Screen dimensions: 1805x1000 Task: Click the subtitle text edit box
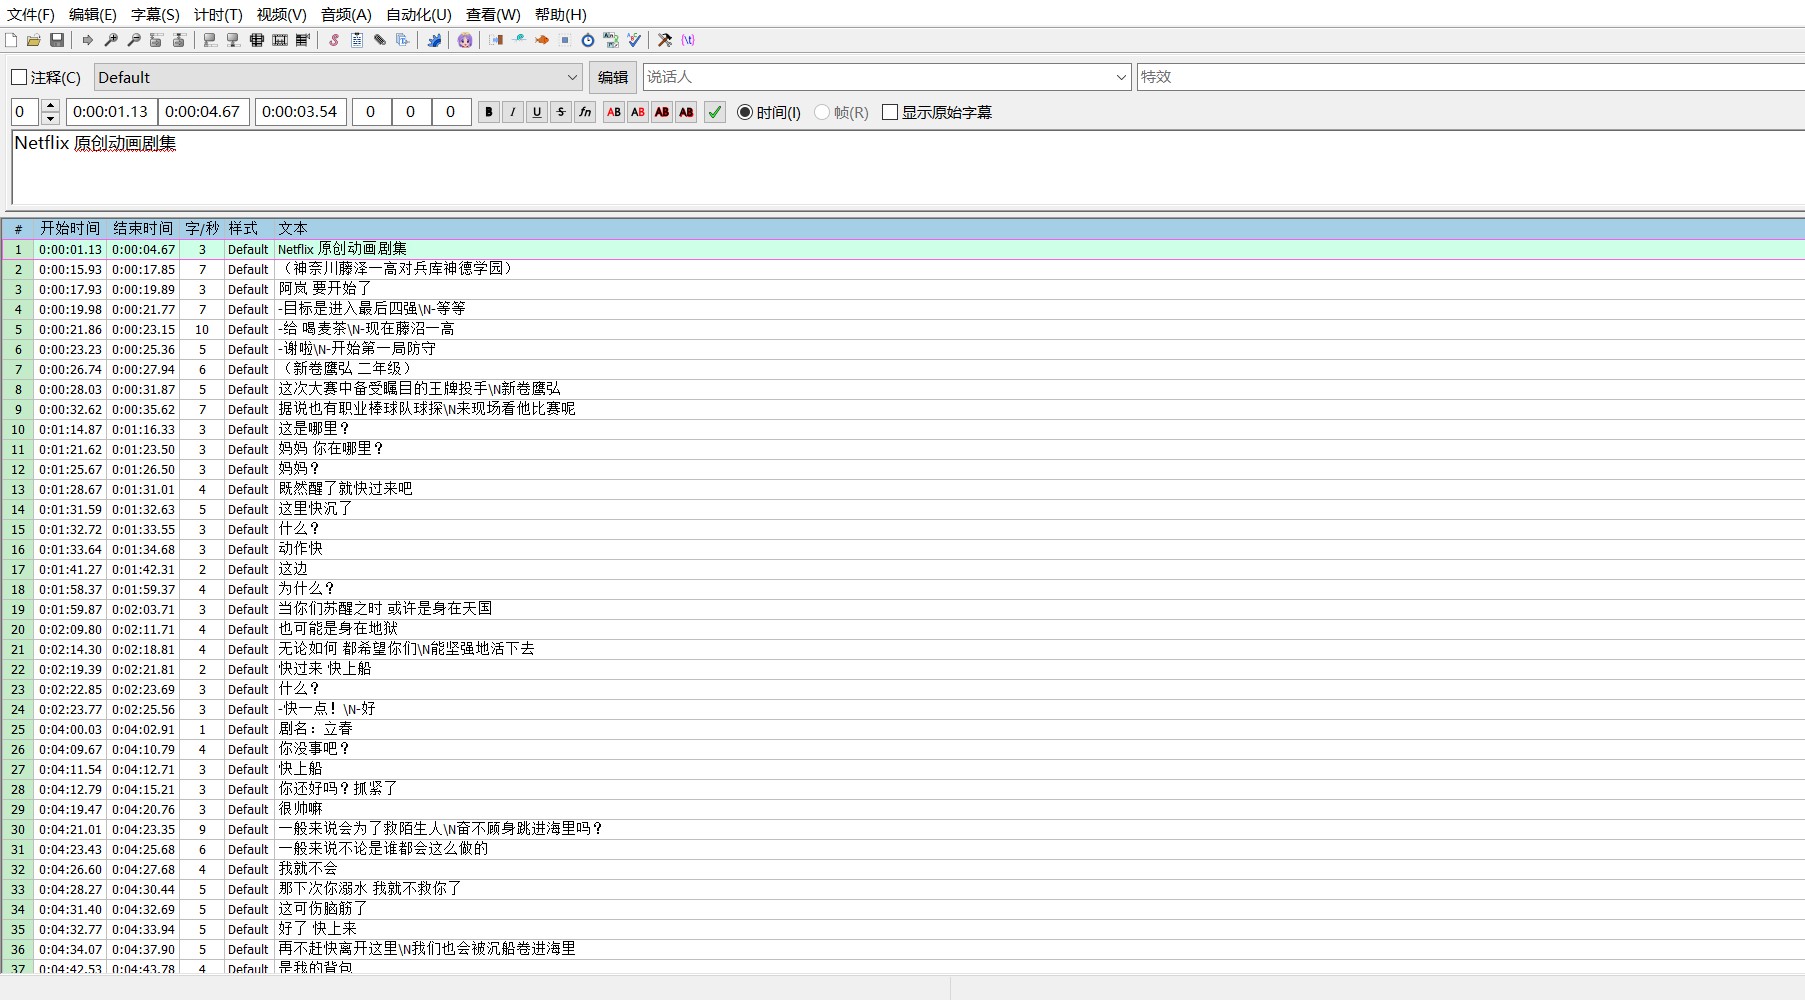tap(908, 167)
